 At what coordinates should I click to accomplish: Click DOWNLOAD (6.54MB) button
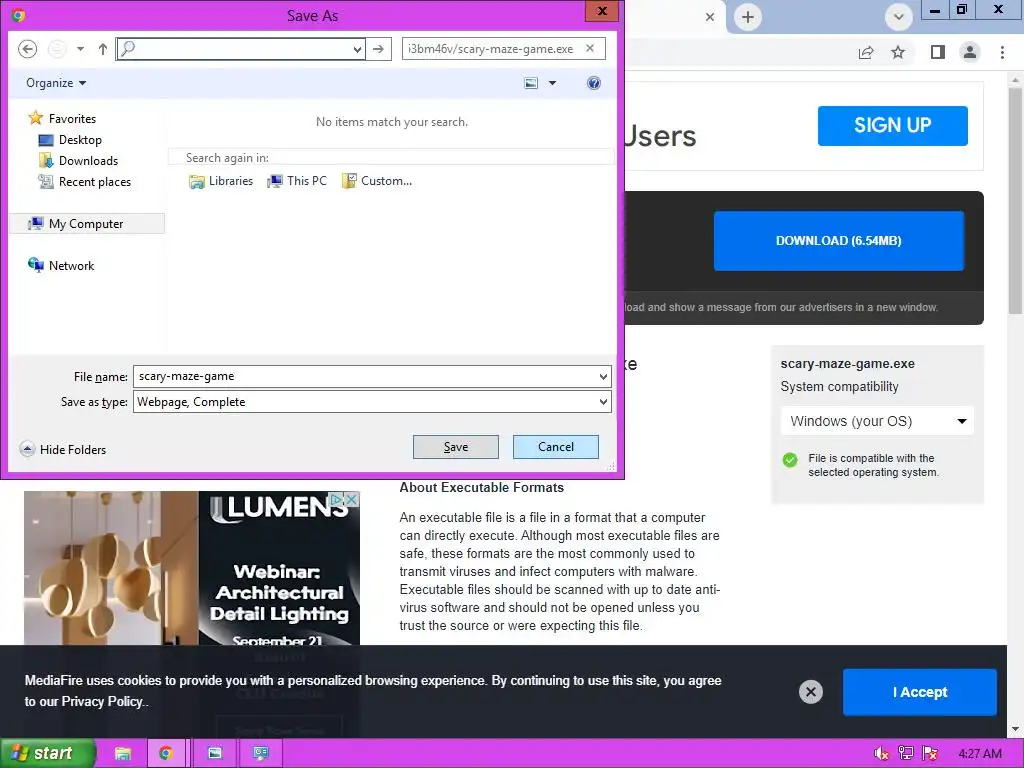point(839,240)
